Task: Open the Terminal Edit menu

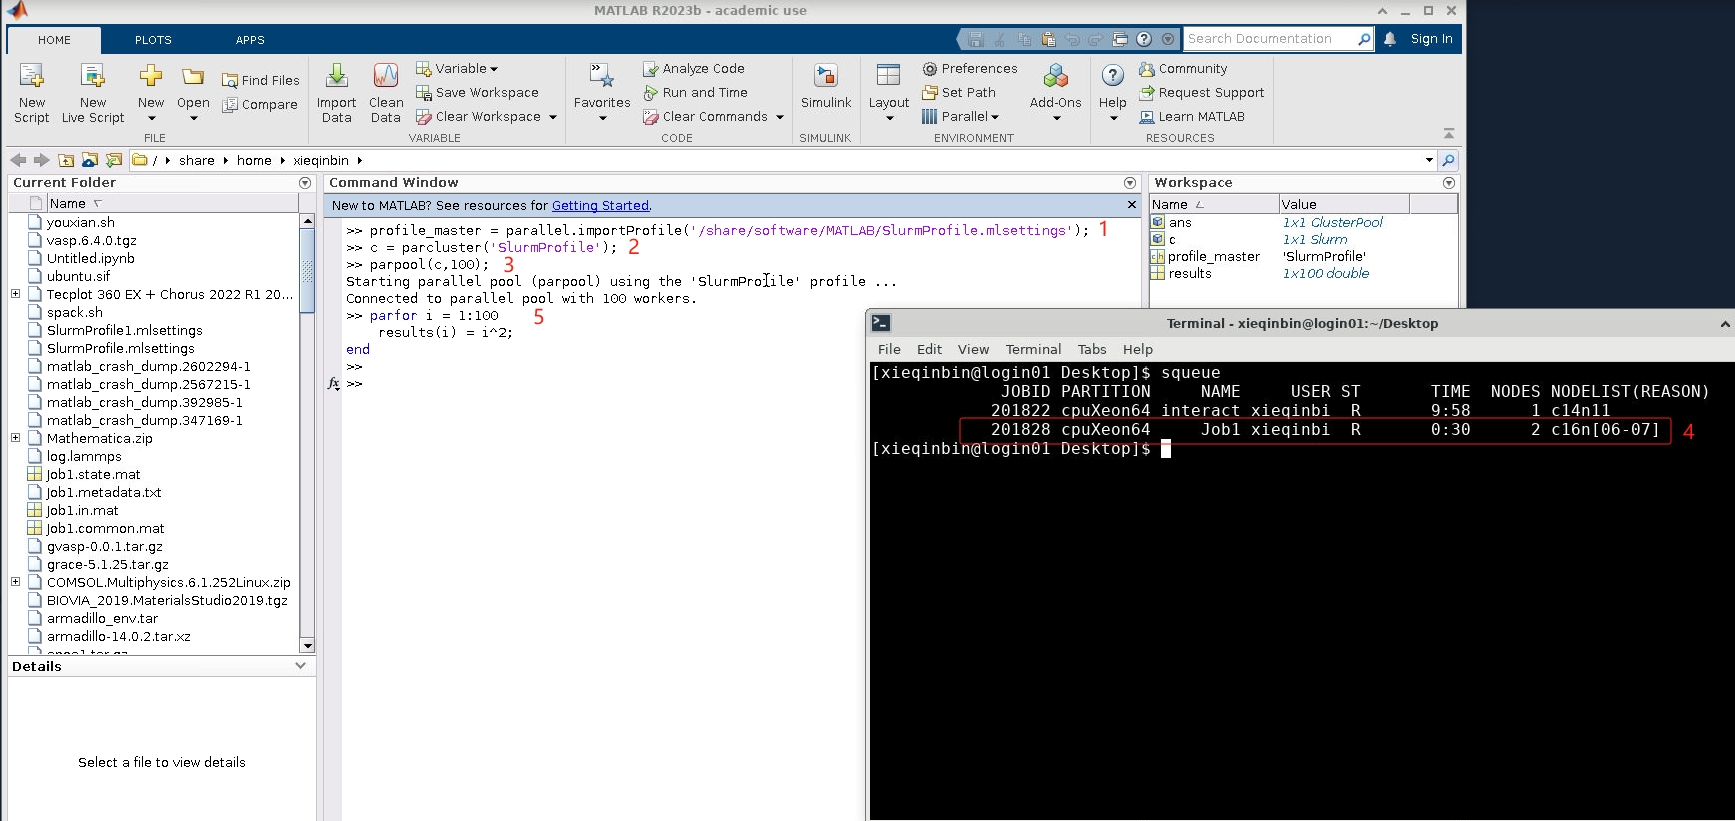Action: pos(929,349)
